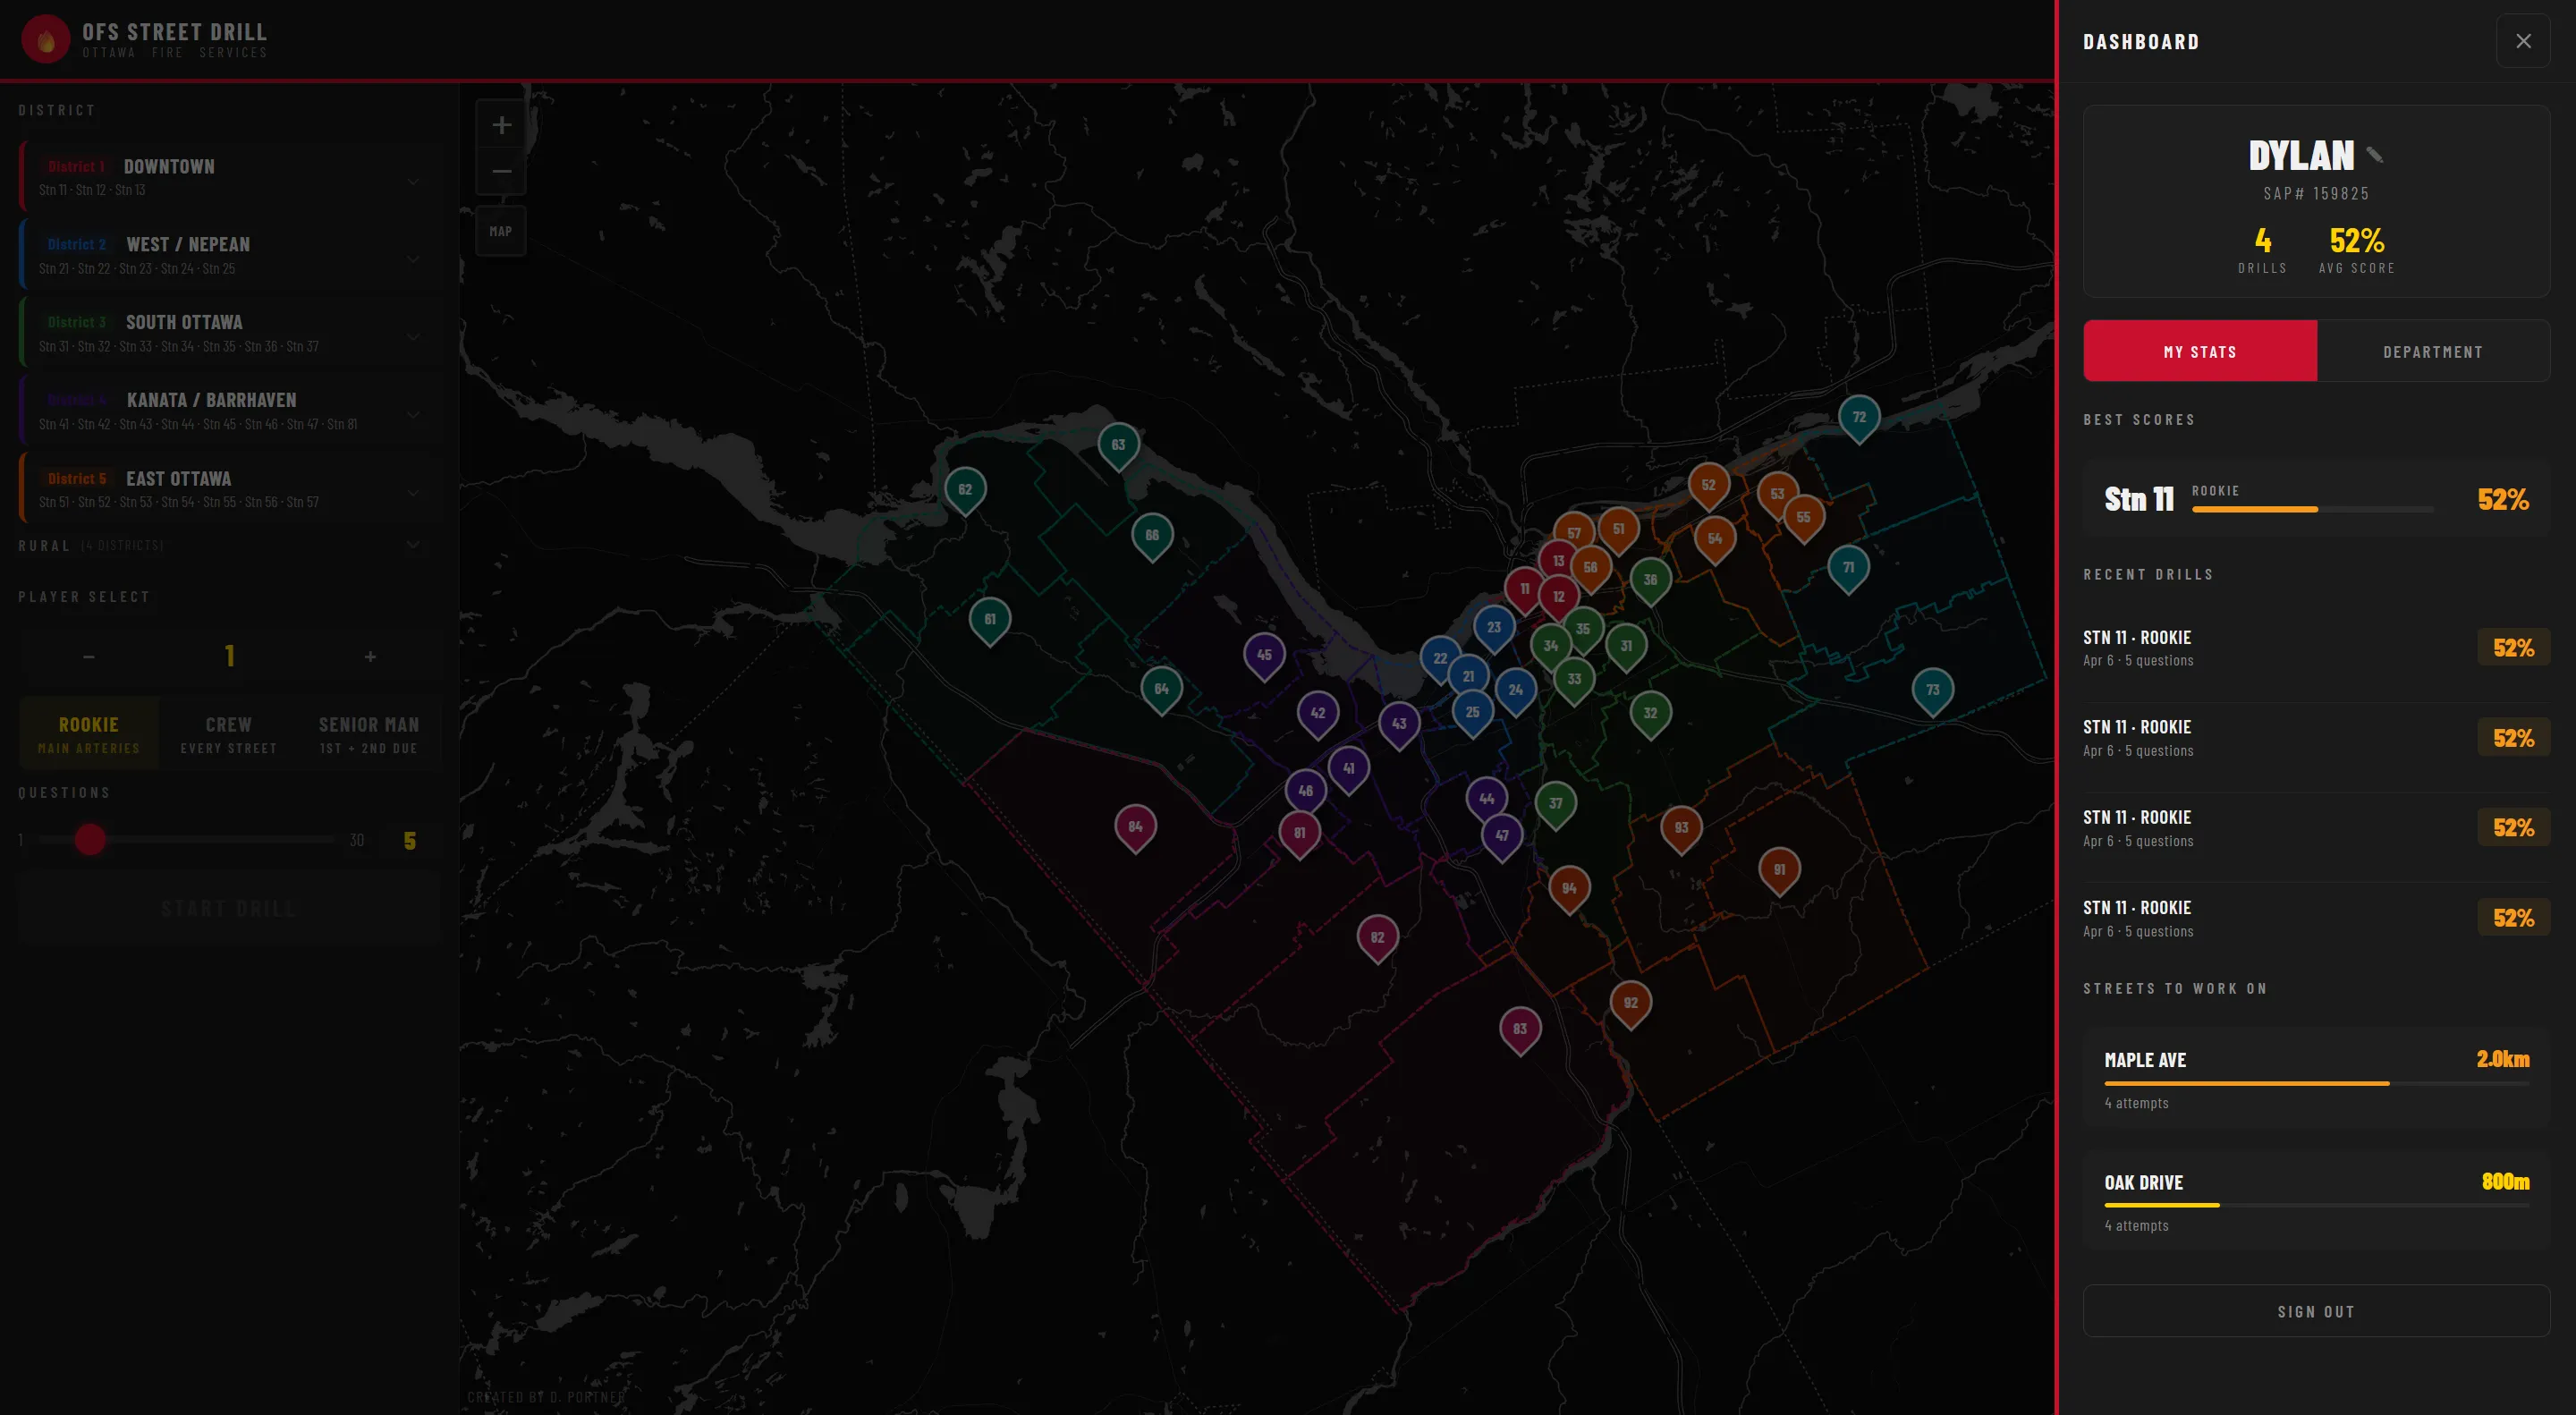Select Rookie difficulty mode
2576x1415 pixels.
point(89,733)
